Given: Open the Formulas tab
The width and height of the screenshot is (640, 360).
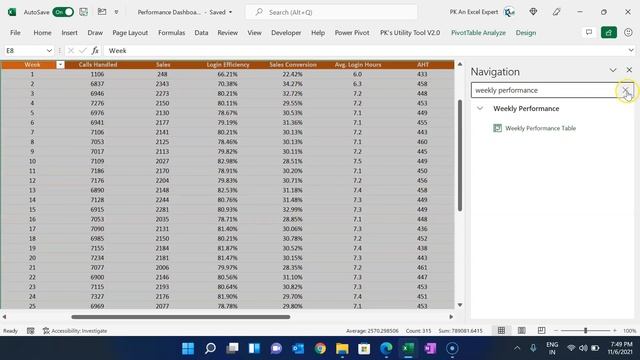Looking at the screenshot, I should click(171, 33).
